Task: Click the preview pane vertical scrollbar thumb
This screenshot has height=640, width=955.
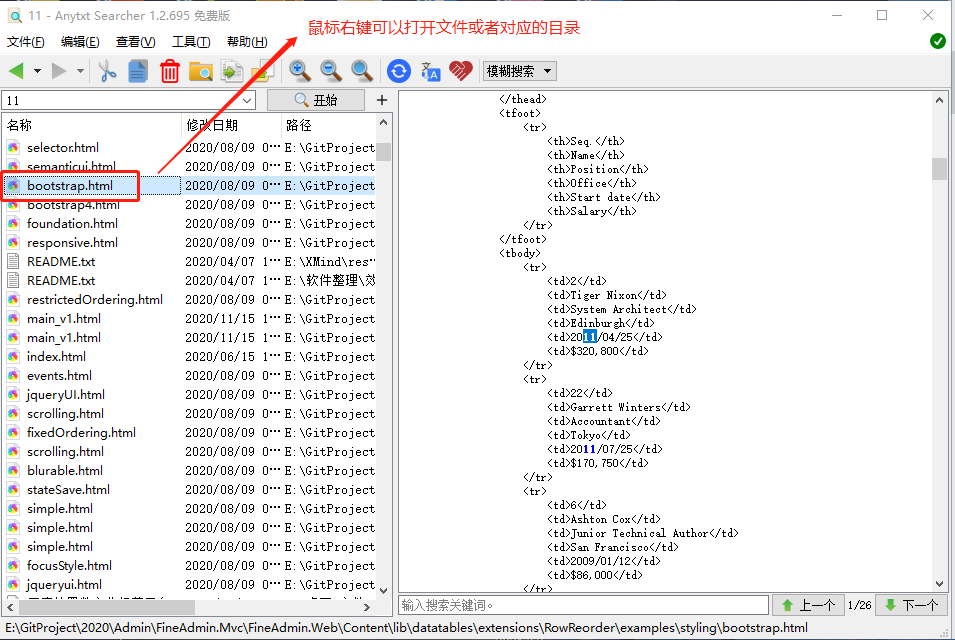Action: (939, 169)
